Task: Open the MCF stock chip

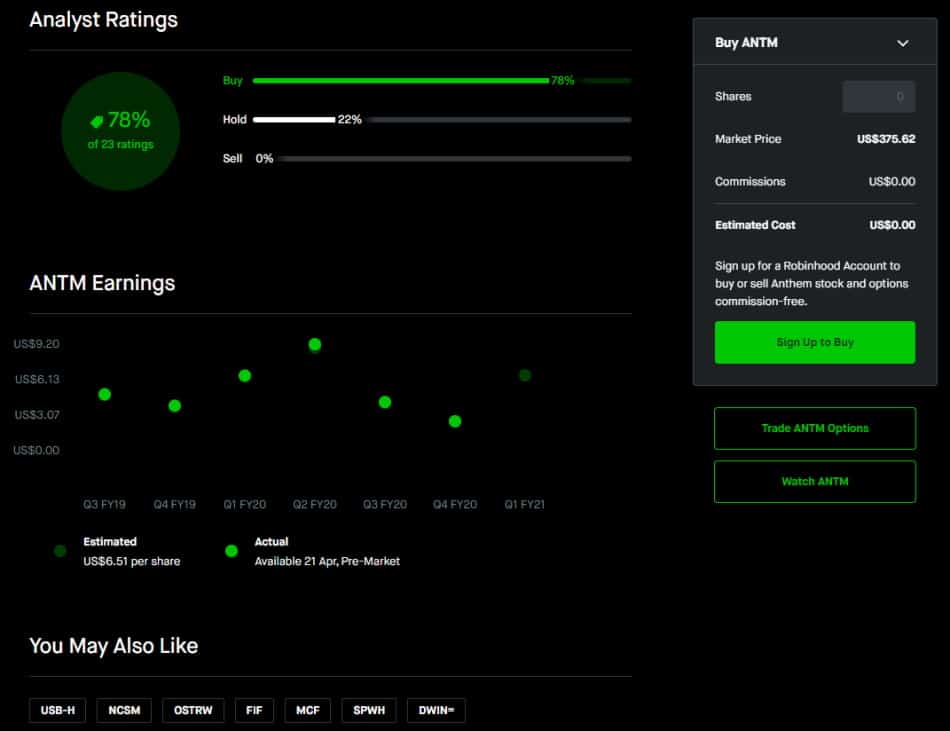Action: [308, 710]
